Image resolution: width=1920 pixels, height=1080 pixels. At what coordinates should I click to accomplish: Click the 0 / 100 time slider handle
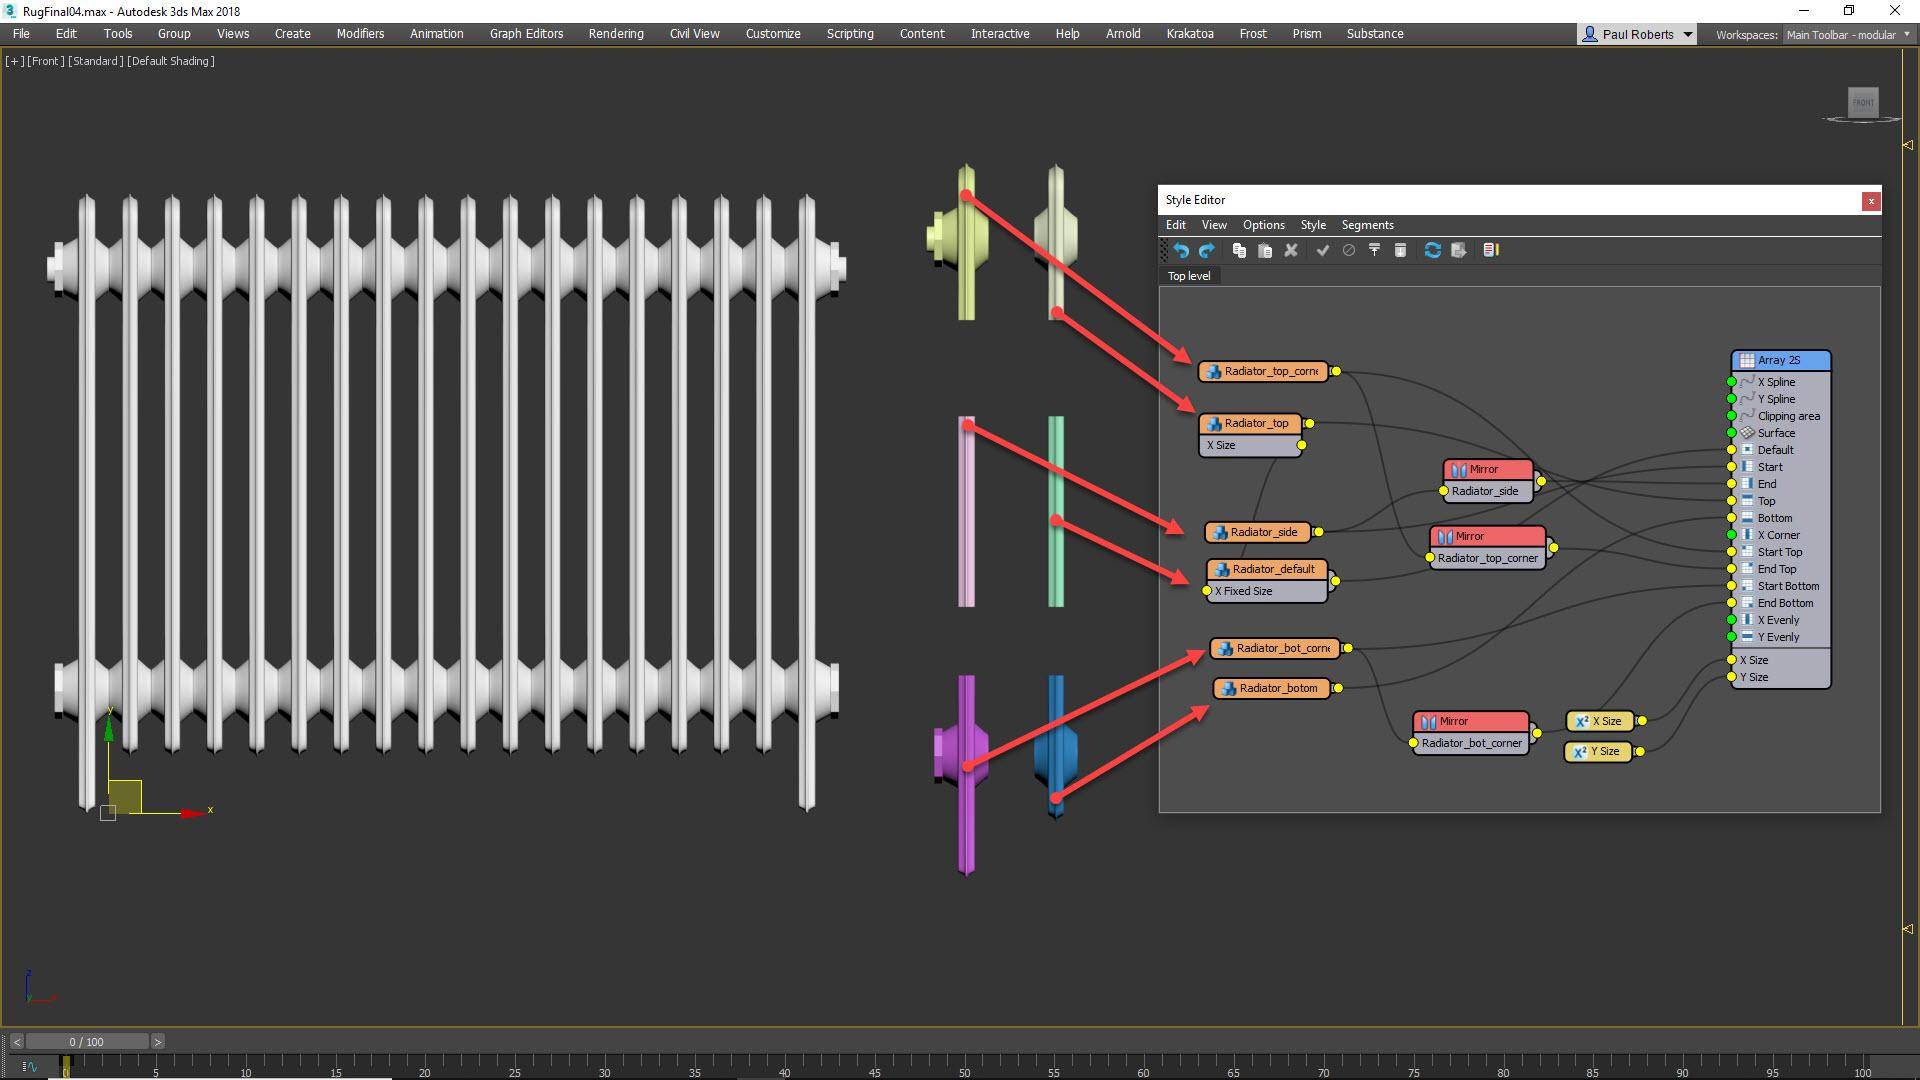click(87, 1042)
